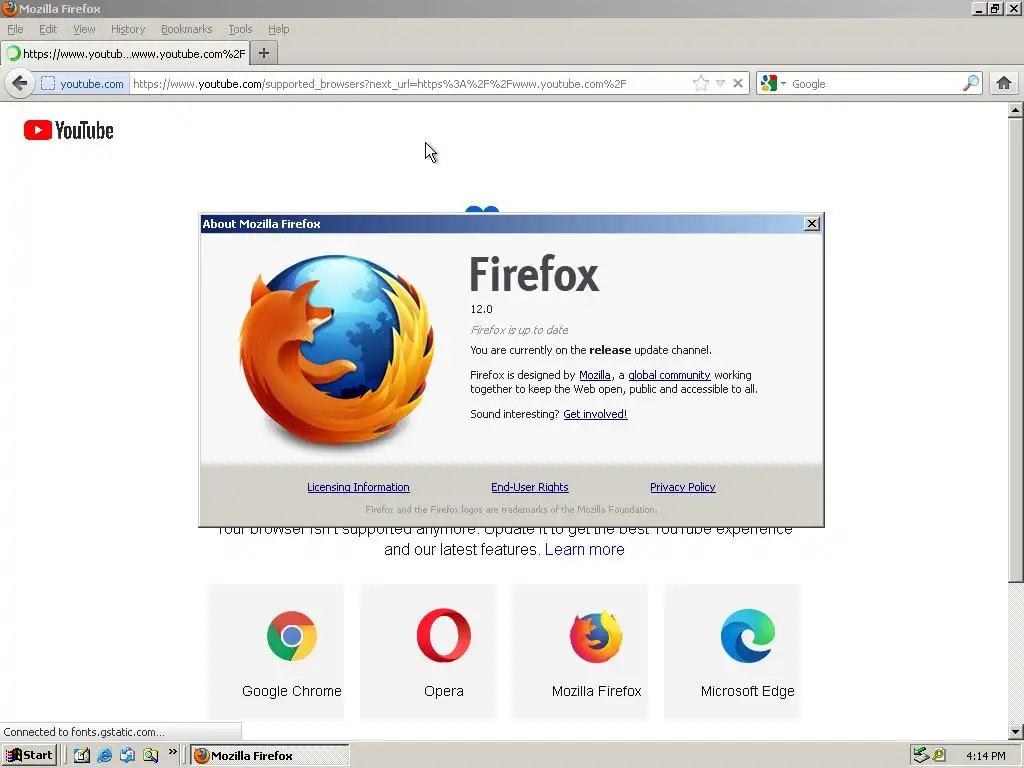This screenshot has width=1024, height=768.
Task: Click the bookmark star icon in address bar
Action: click(x=701, y=84)
